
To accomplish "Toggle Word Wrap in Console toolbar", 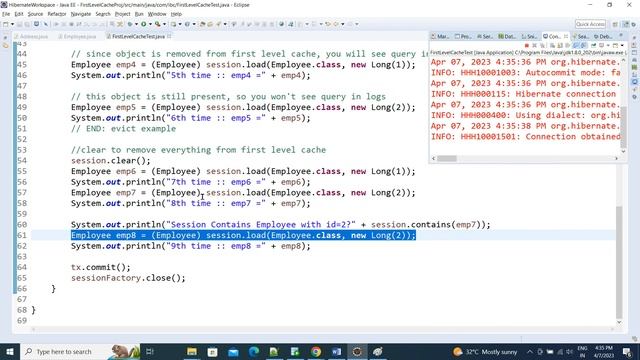I will tap(567, 45).
